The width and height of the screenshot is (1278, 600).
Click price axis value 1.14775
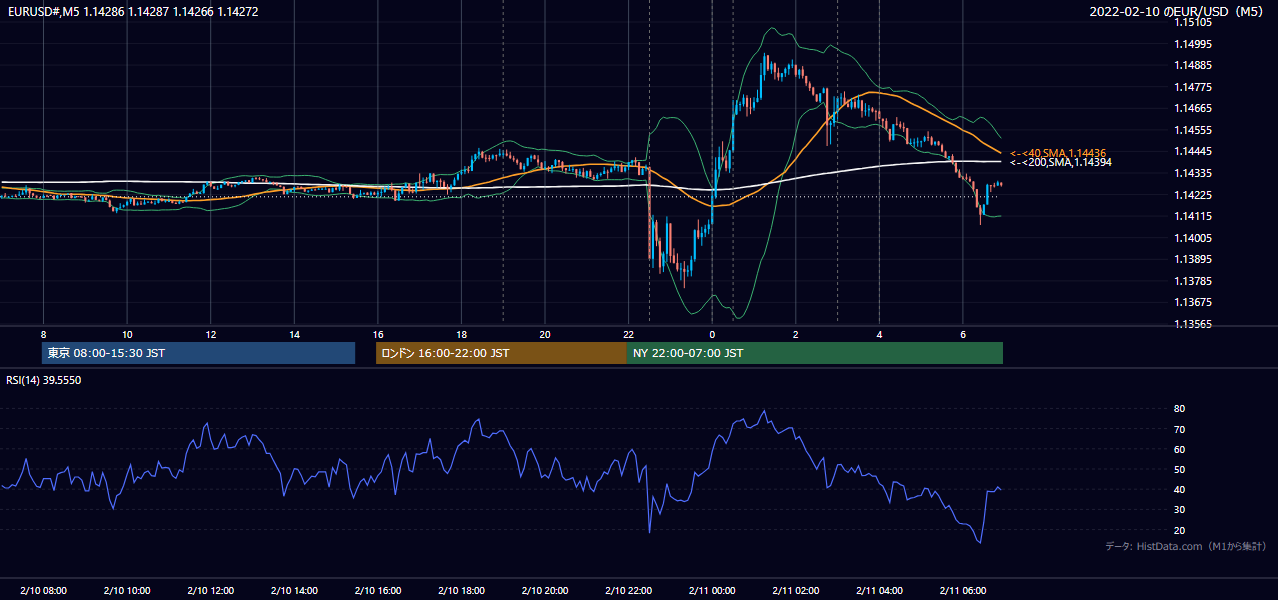coord(1194,87)
